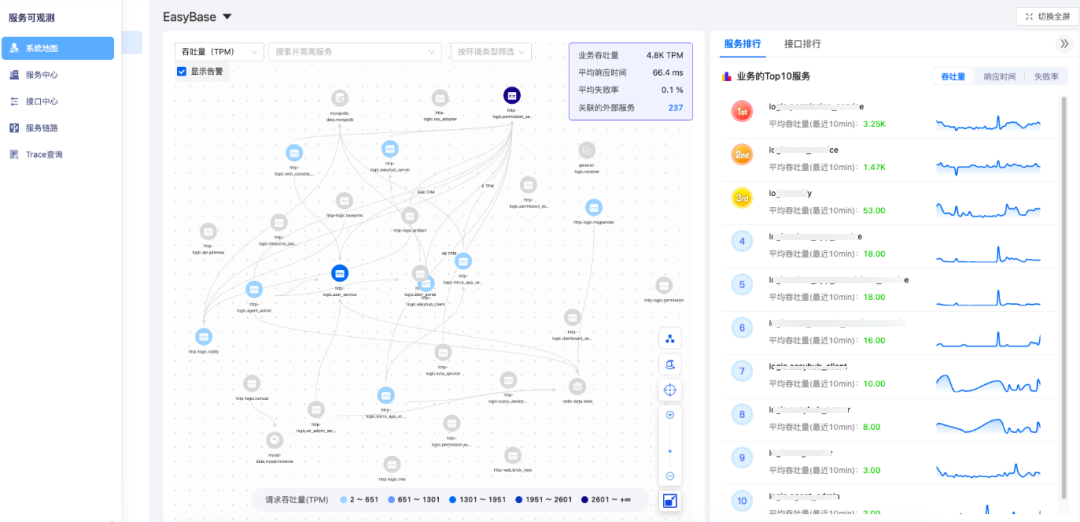Image resolution: width=1080 pixels, height=522 pixels.
Task: Select the logic.easyhub_server node
Action: pyautogui.click(x=390, y=149)
